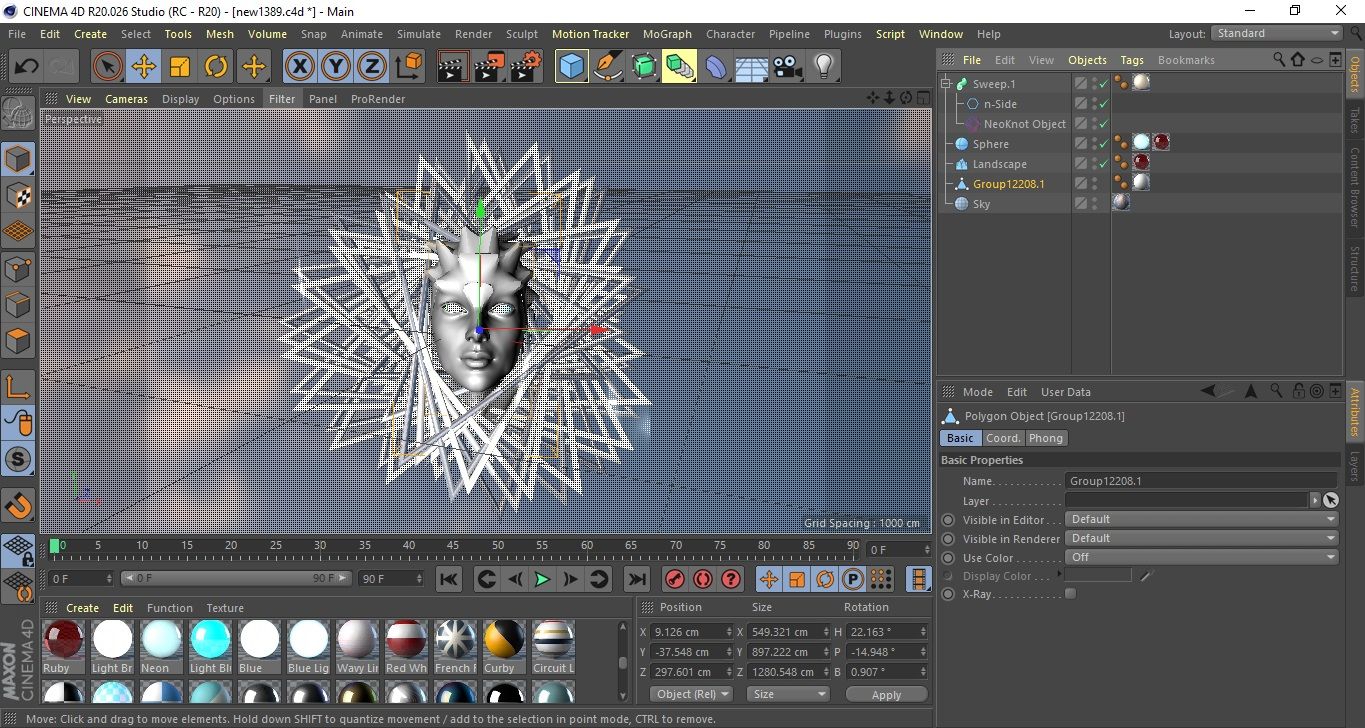
Task: Click the Undo arrow icon
Action: [27, 67]
